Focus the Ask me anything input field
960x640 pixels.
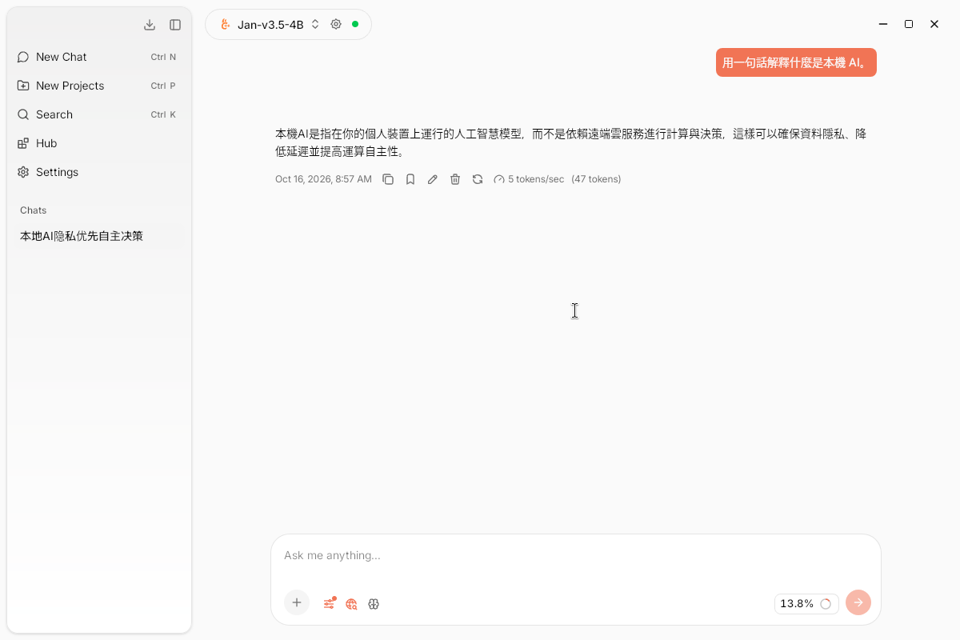coord(576,555)
